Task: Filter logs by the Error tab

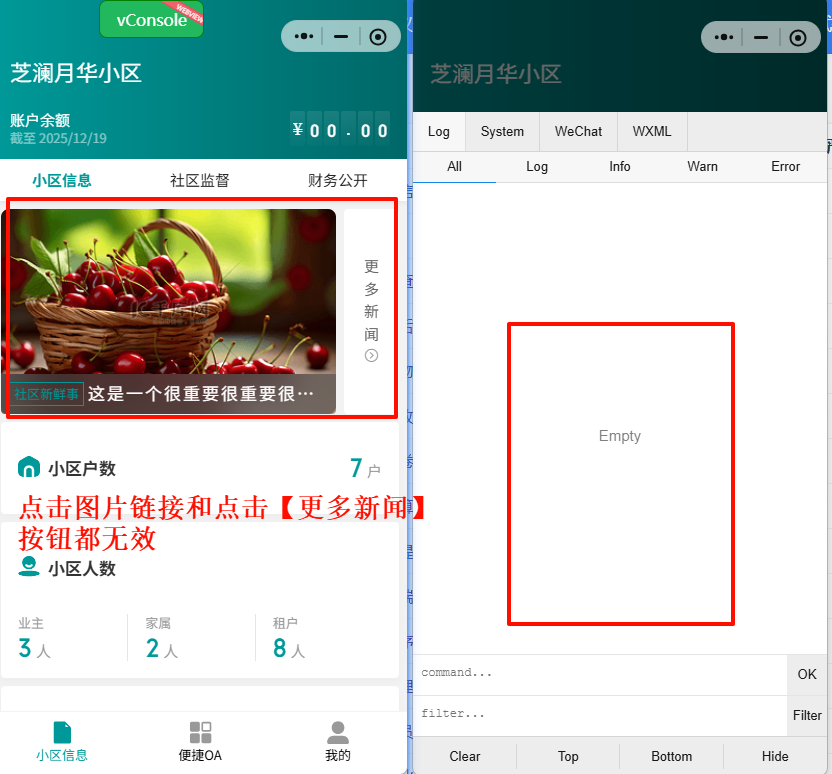Action: [786, 167]
